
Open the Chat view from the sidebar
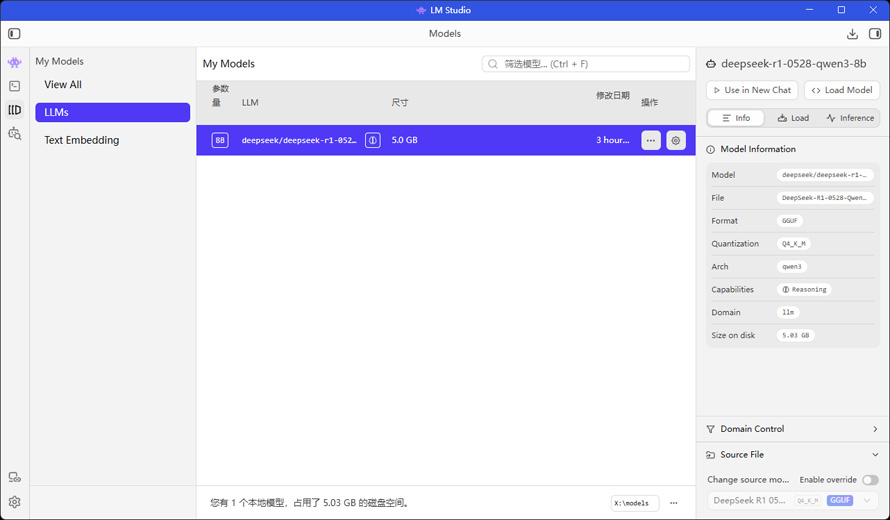14,62
